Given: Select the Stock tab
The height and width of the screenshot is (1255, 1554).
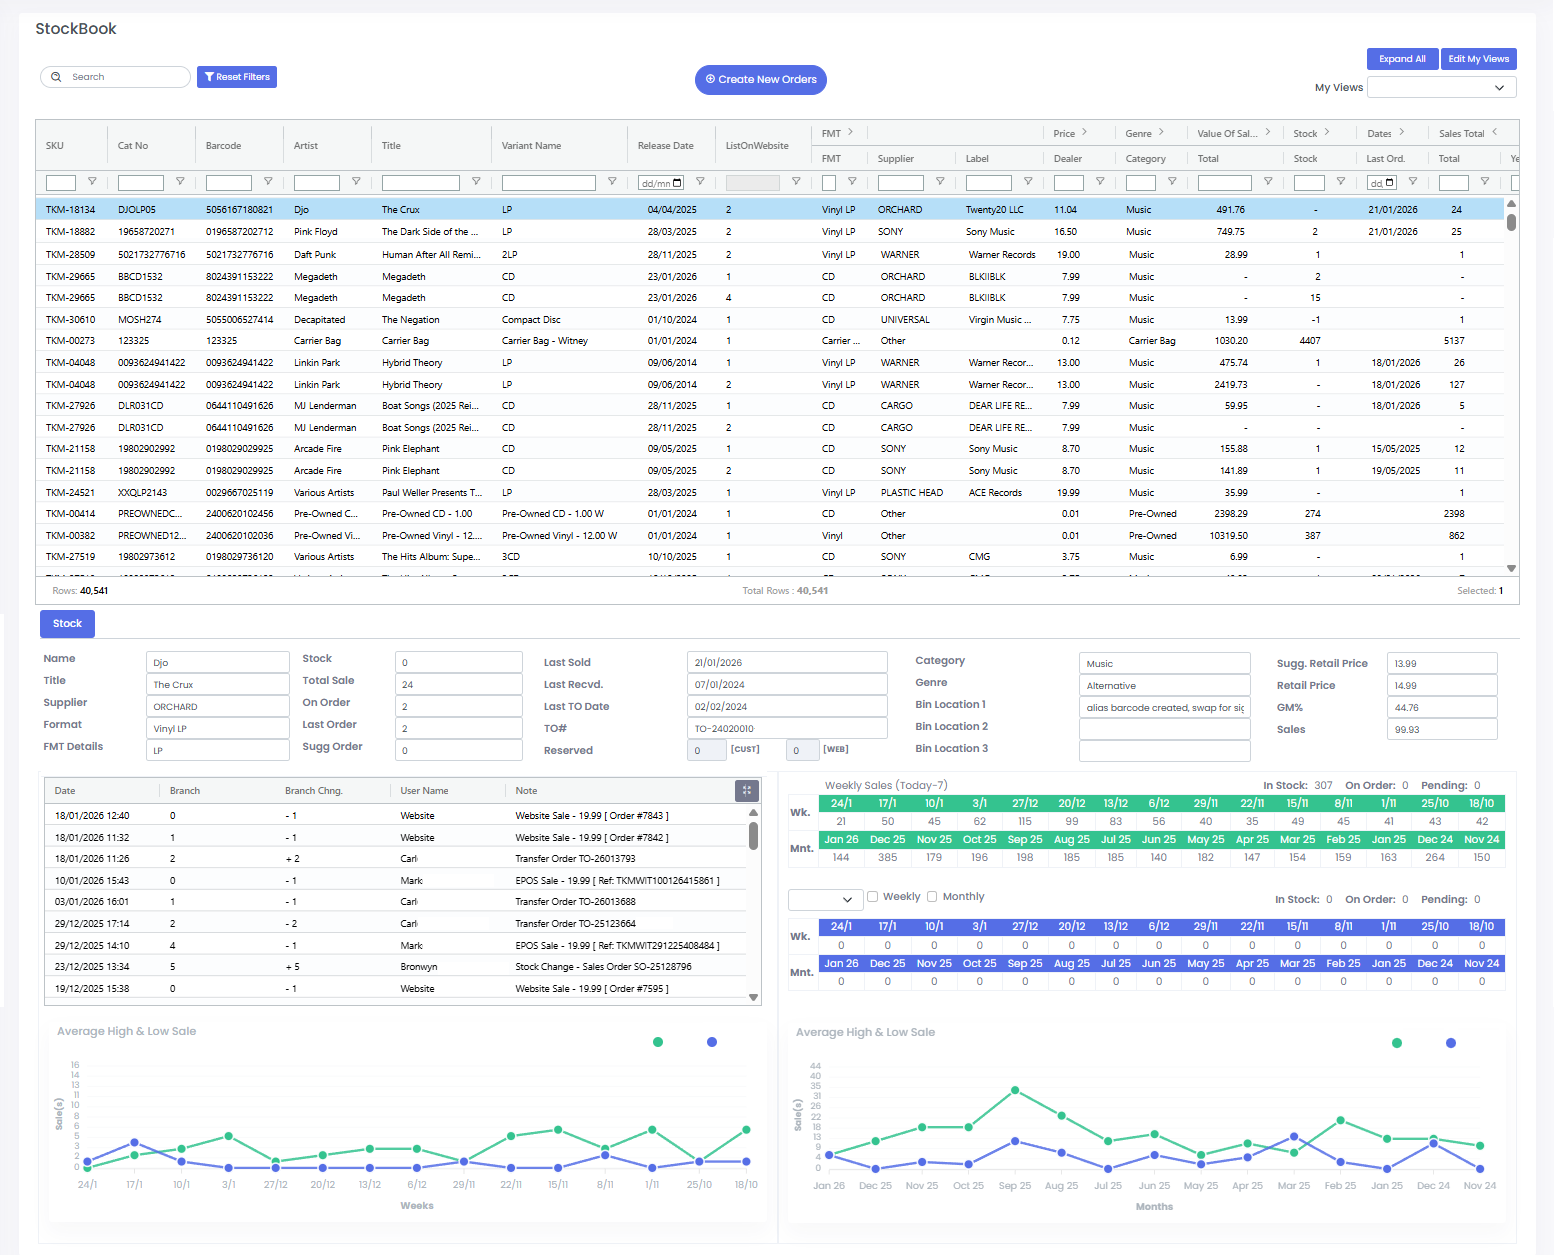Looking at the screenshot, I should [x=67, y=624].
